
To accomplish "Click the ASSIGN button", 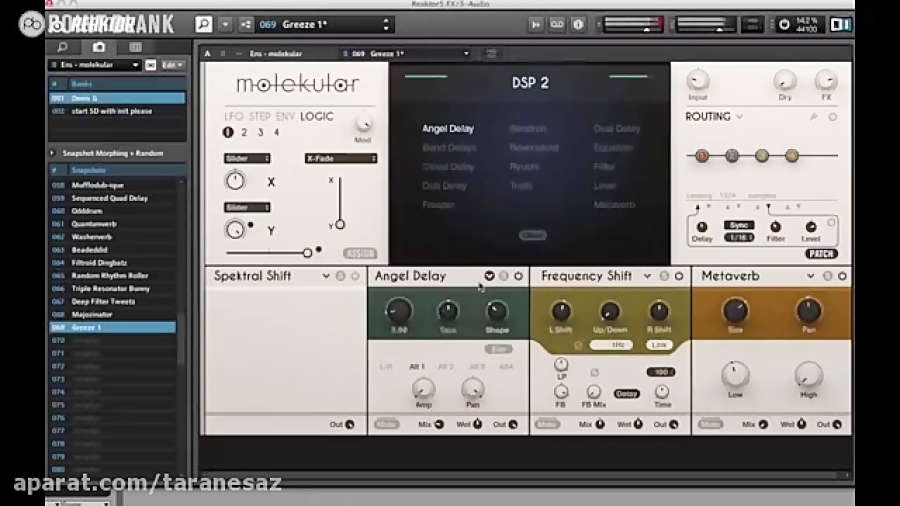I will (360, 253).
